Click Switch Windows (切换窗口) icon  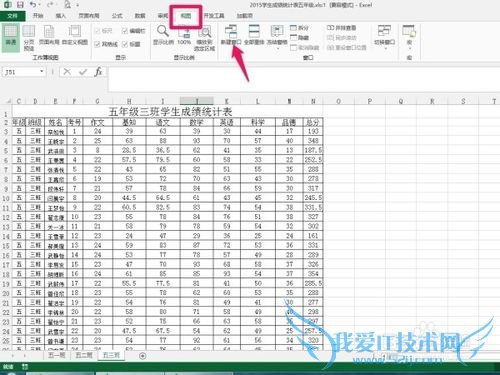(384, 31)
